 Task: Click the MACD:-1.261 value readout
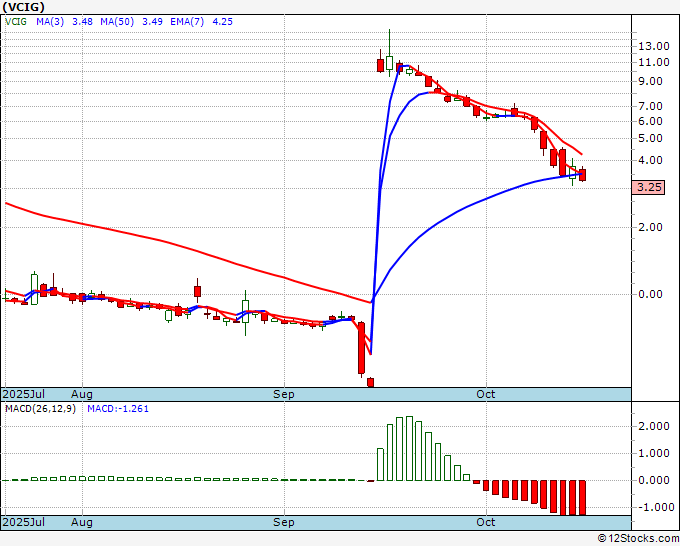click(x=118, y=409)
